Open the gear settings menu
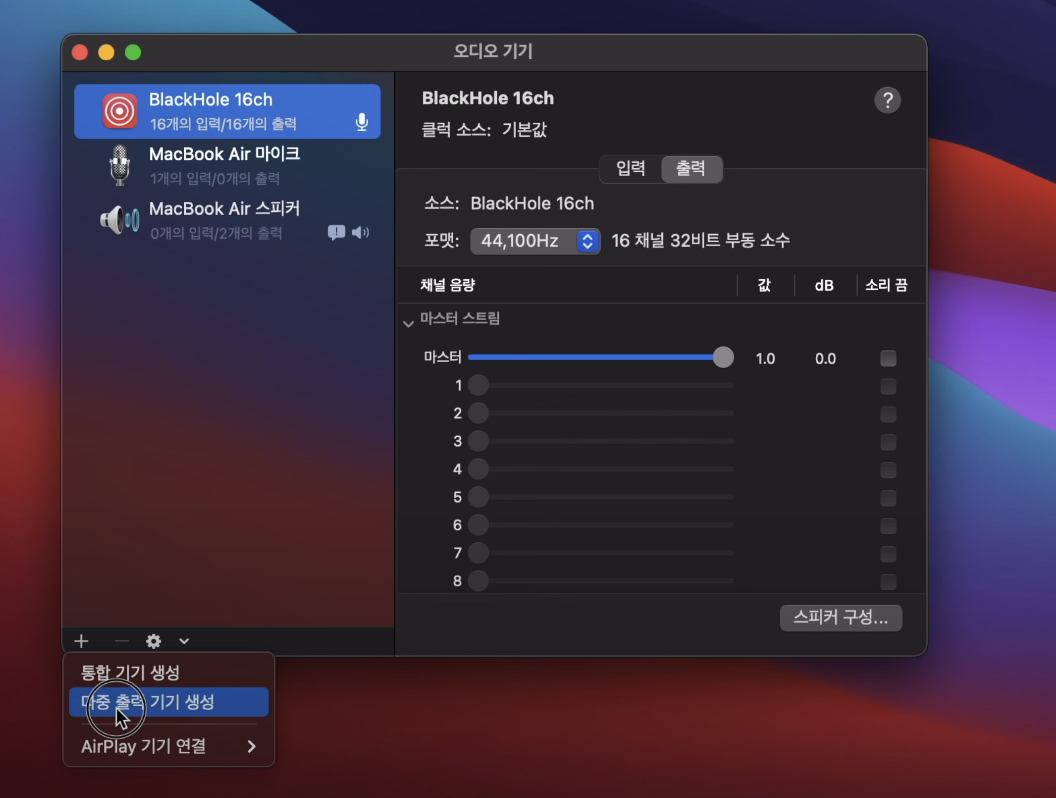The image size is (1056, 798). (x=154, y=641)
